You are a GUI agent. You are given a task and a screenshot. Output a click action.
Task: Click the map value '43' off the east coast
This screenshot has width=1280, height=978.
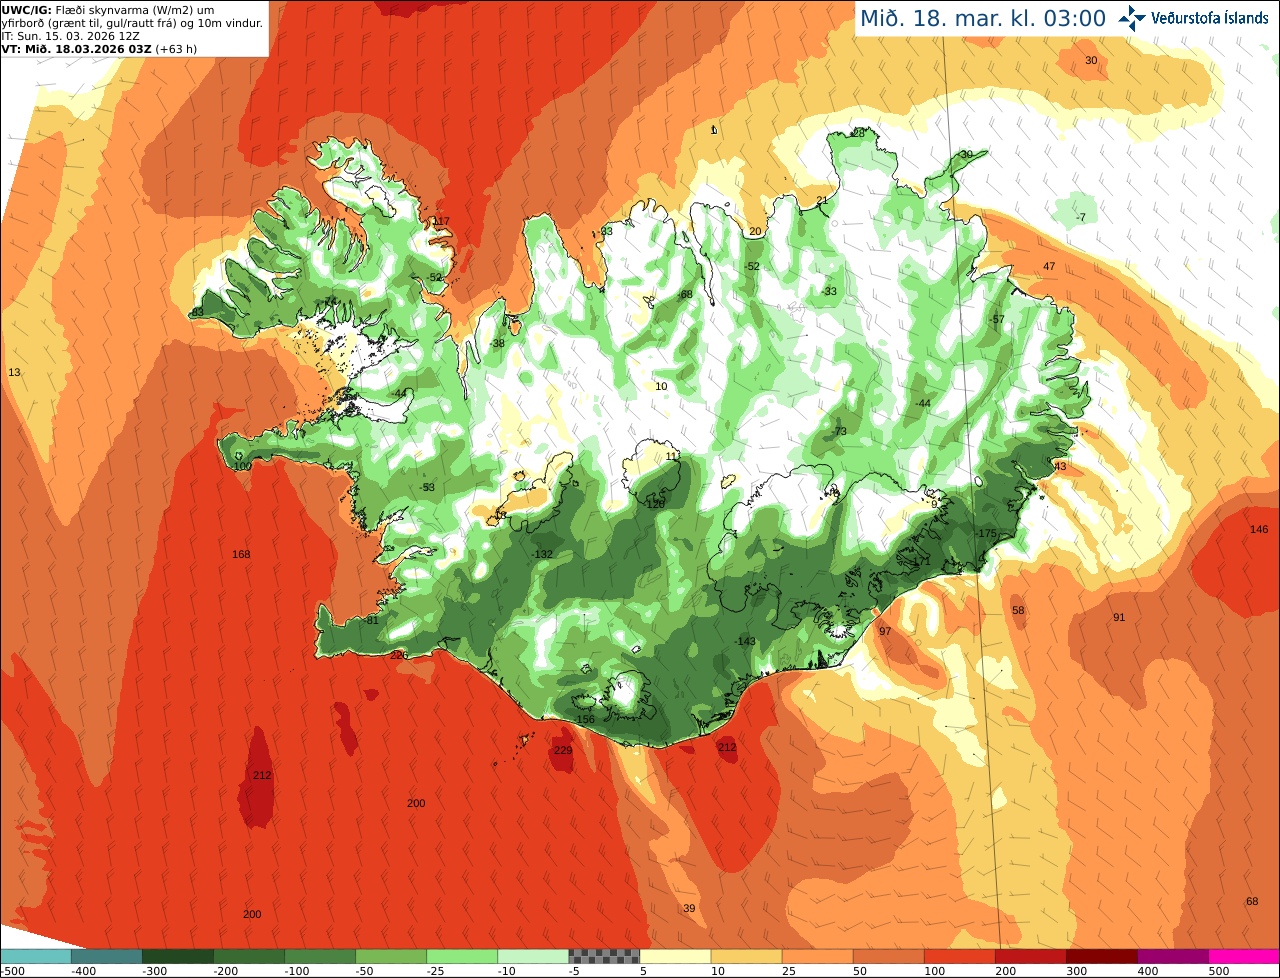tap(1060, 466)
